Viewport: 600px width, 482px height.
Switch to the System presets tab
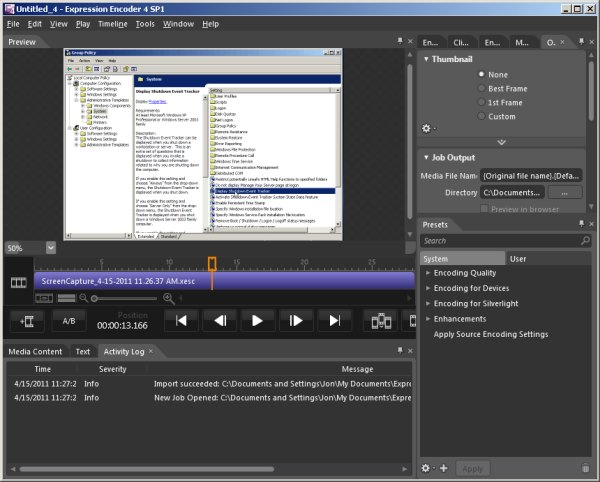[462, 259]
